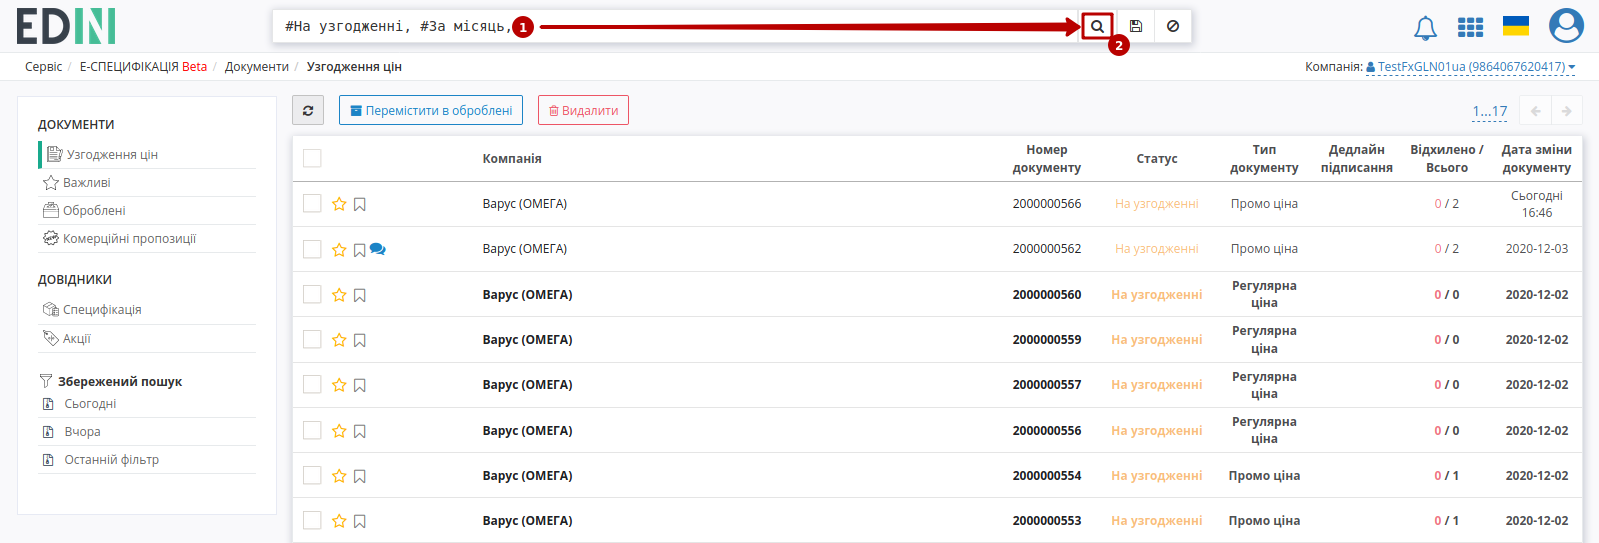Tick the select-all checkbox in header
Viewport: 1599px width, 543px height.
click(312, 158)
